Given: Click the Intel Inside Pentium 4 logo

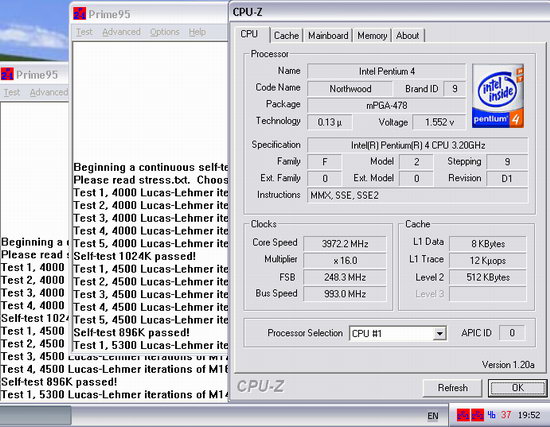Looking at the screenshot, I should click(498, 96).
